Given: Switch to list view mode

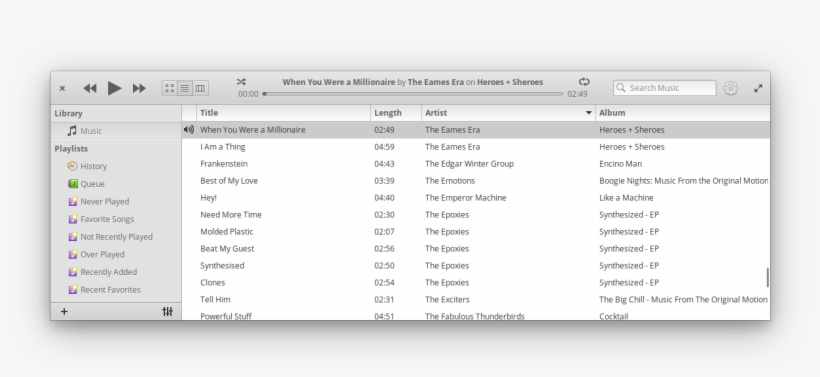Looking at the screenshot, I should pyautogui.click(x=185, y=88).
